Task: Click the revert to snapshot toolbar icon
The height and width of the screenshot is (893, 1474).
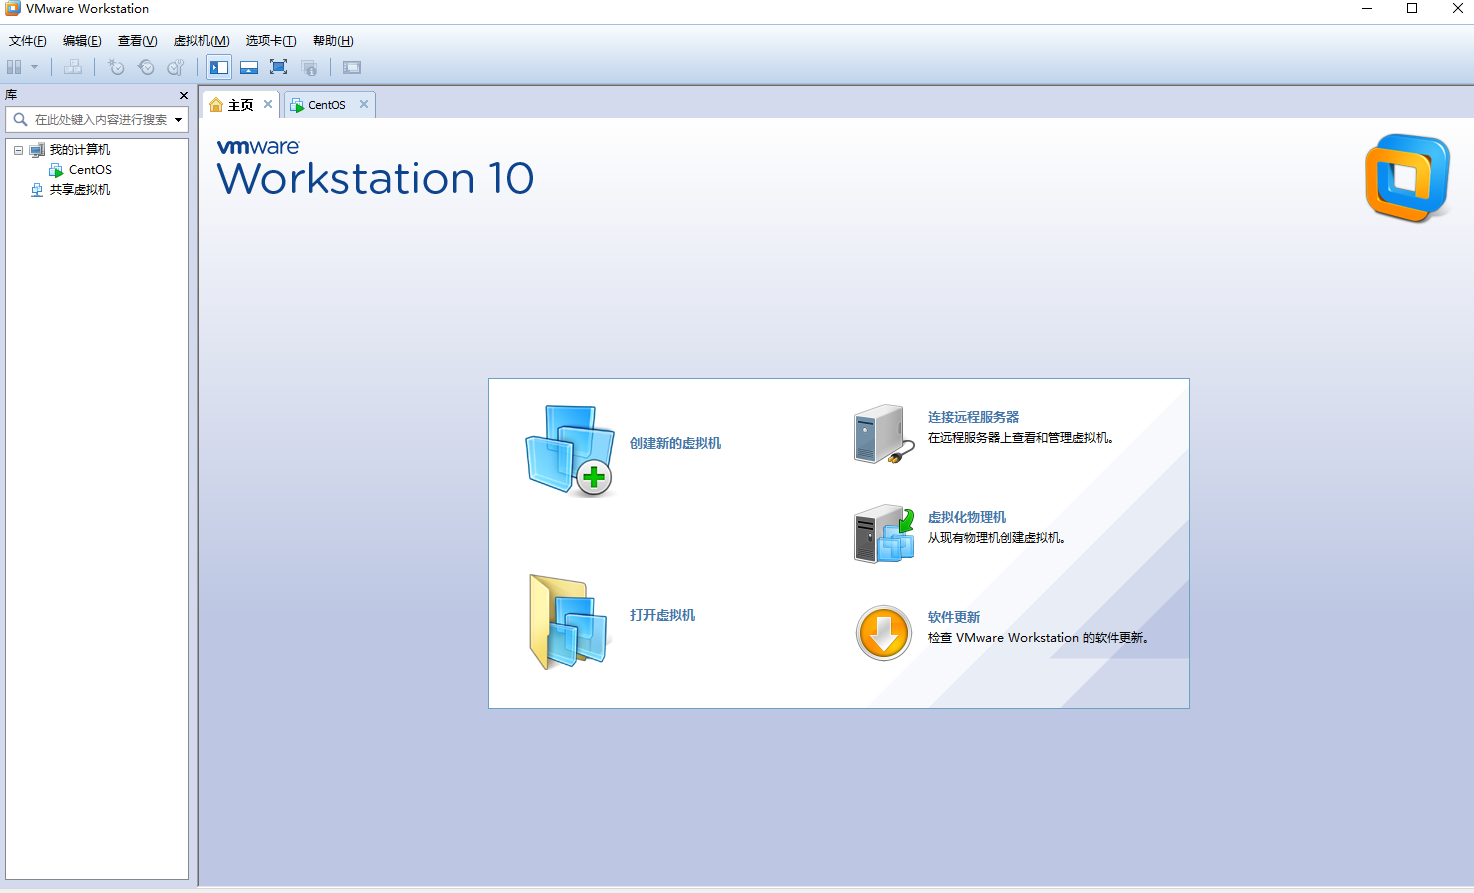Action: click(x=146, y=67)
